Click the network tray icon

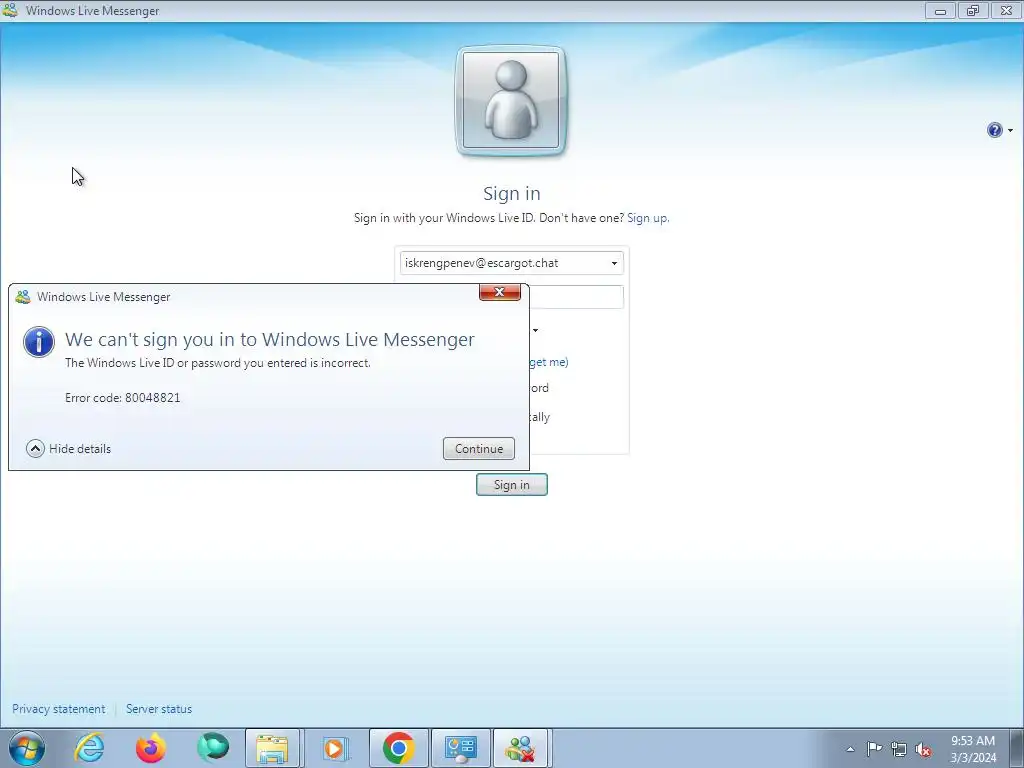pos(899,749)
